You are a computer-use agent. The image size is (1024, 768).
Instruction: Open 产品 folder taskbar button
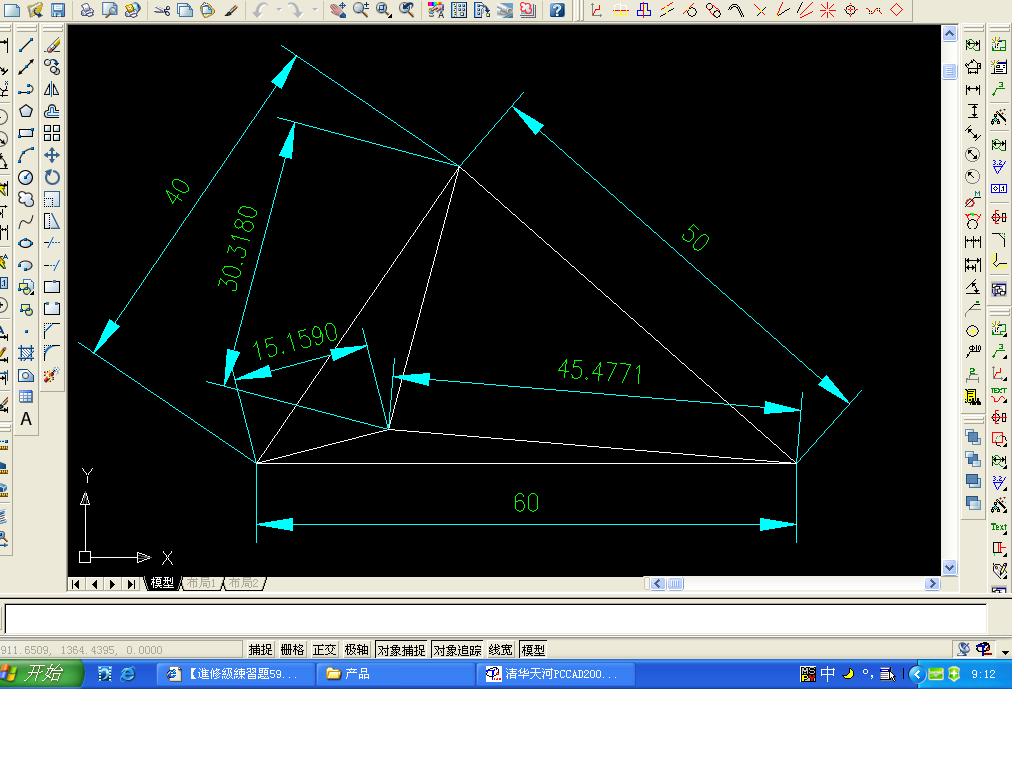(x=395, y=673)
